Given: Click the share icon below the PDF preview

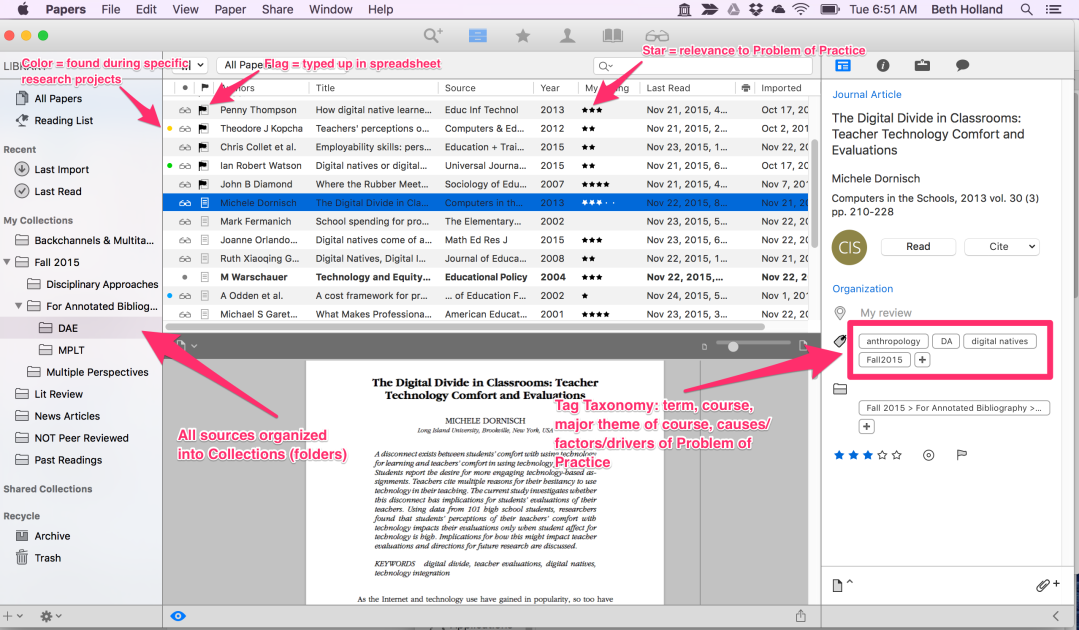Looking at the screenshot, I should click(x=800, y=616).
